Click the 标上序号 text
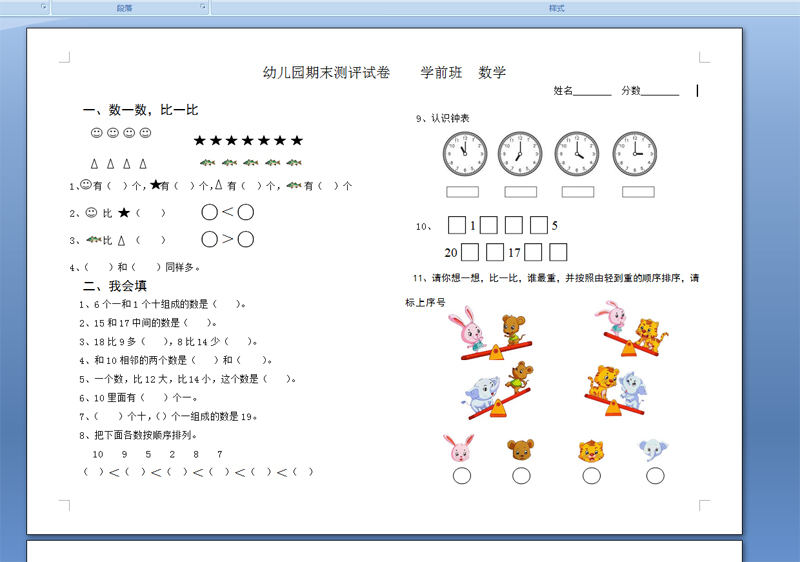The width and height of the screenshot is (800, 562). click(426, 302)
